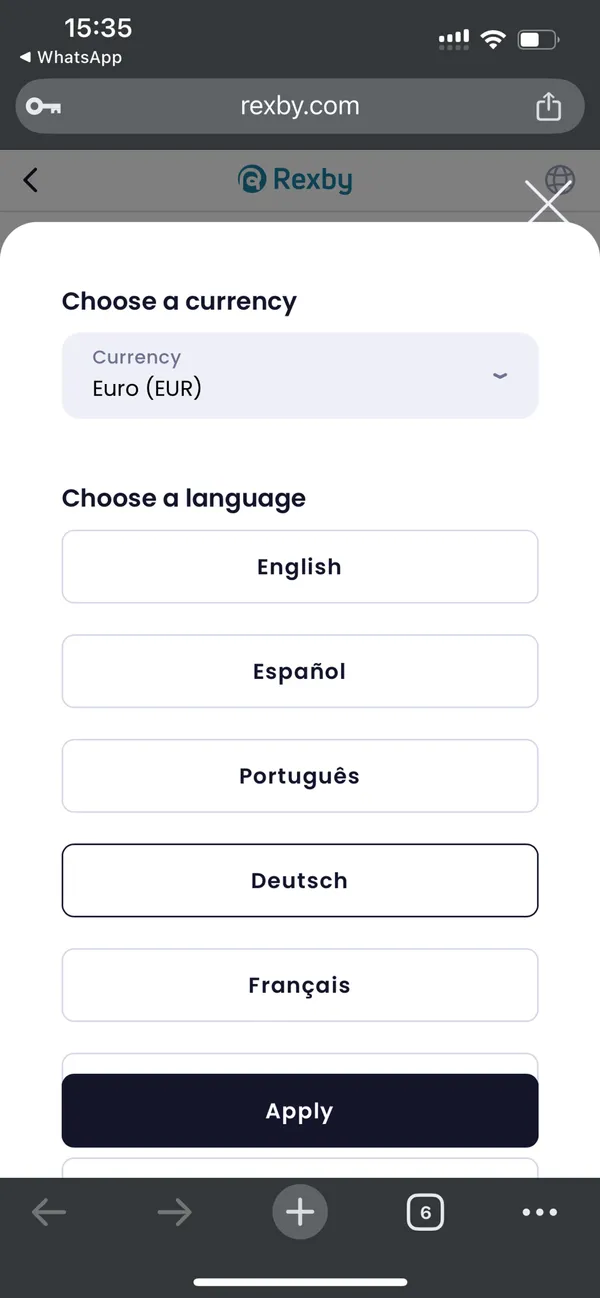This screenshot has width=600, height=1298.
Task: Open the browser more options menu
Action: point(540,1213)
